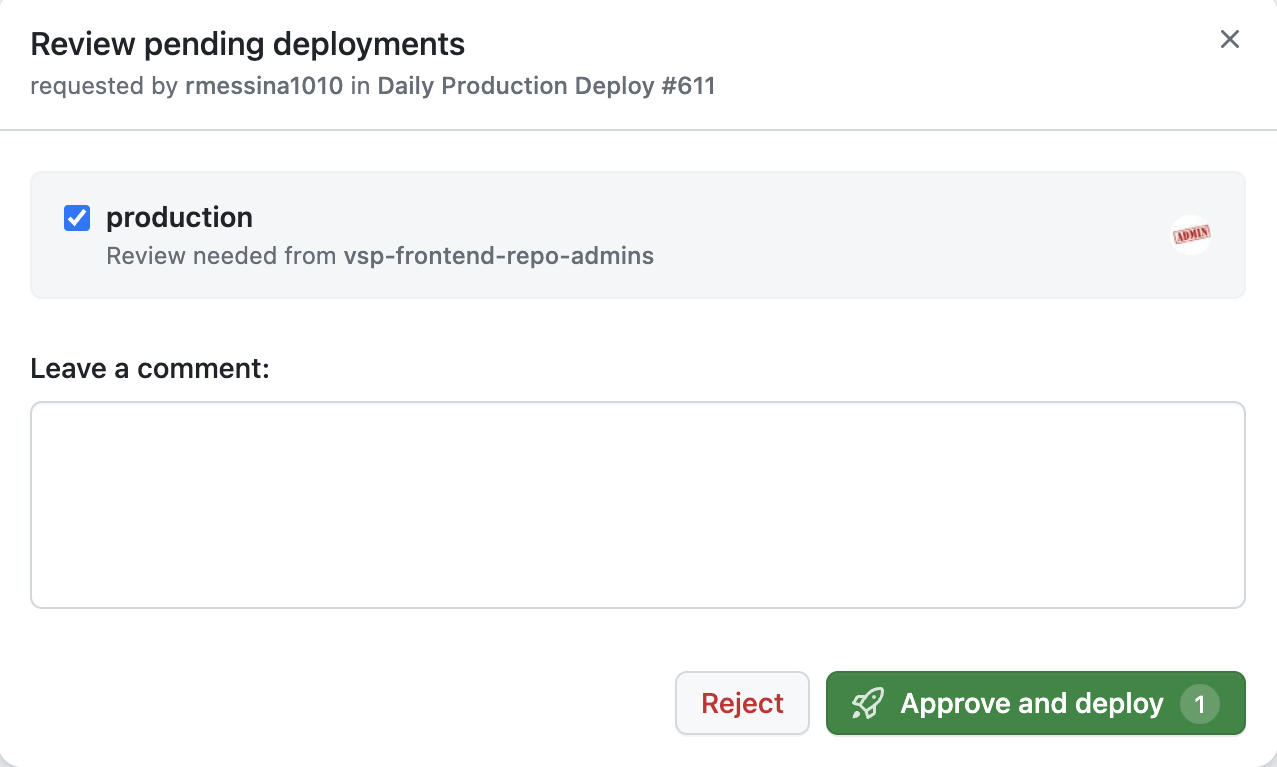1277x767 pixels.
Task: Click inside the comment text area
Action: click(x=638, y=504)
